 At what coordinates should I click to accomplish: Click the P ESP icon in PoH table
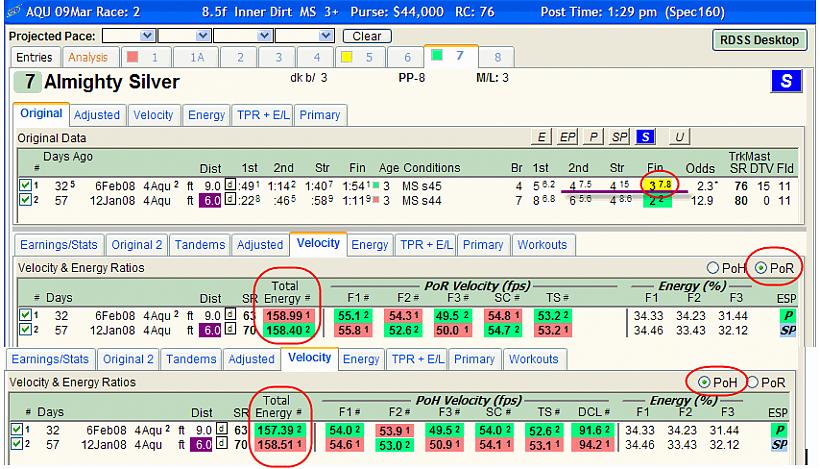[779, 430]
